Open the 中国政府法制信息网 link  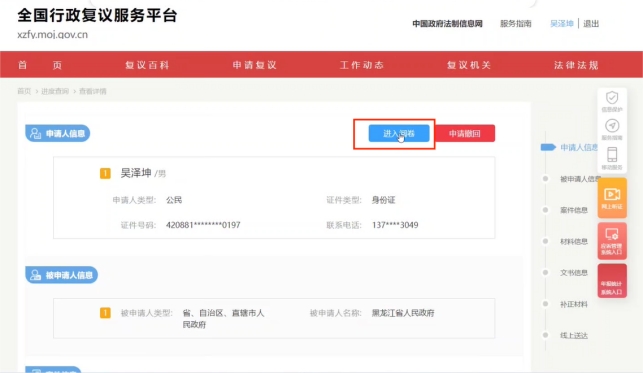(x=447, y=24)
